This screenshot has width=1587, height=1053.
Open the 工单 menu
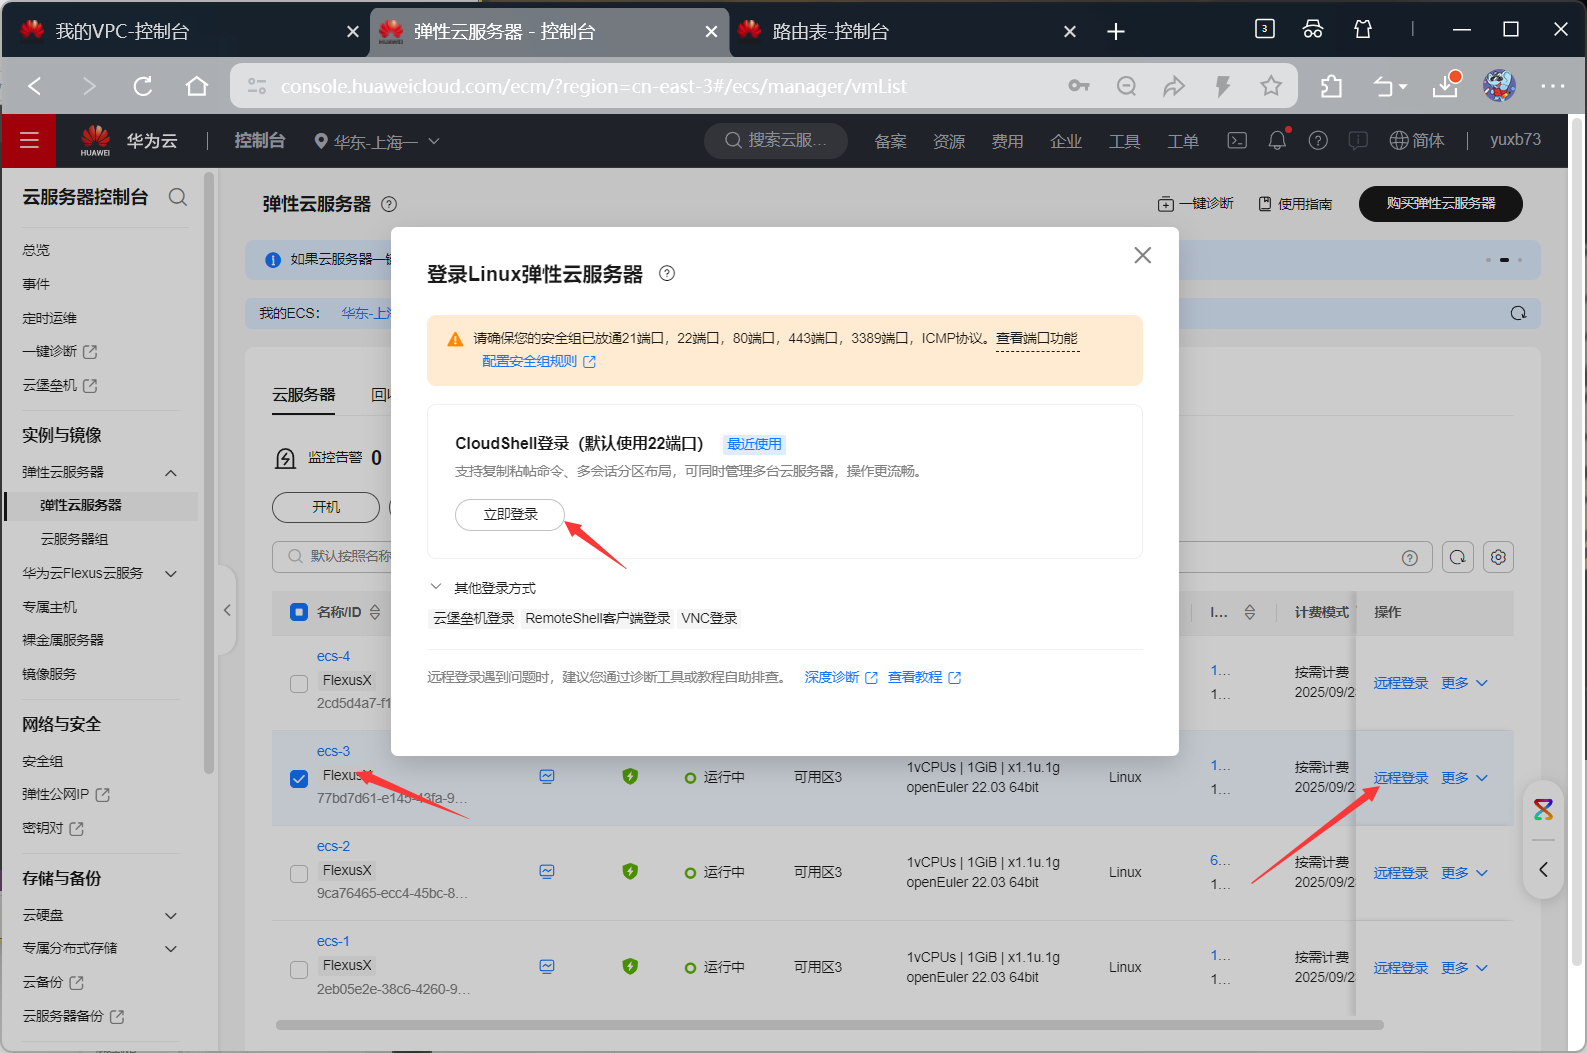tap(1183, 141)
